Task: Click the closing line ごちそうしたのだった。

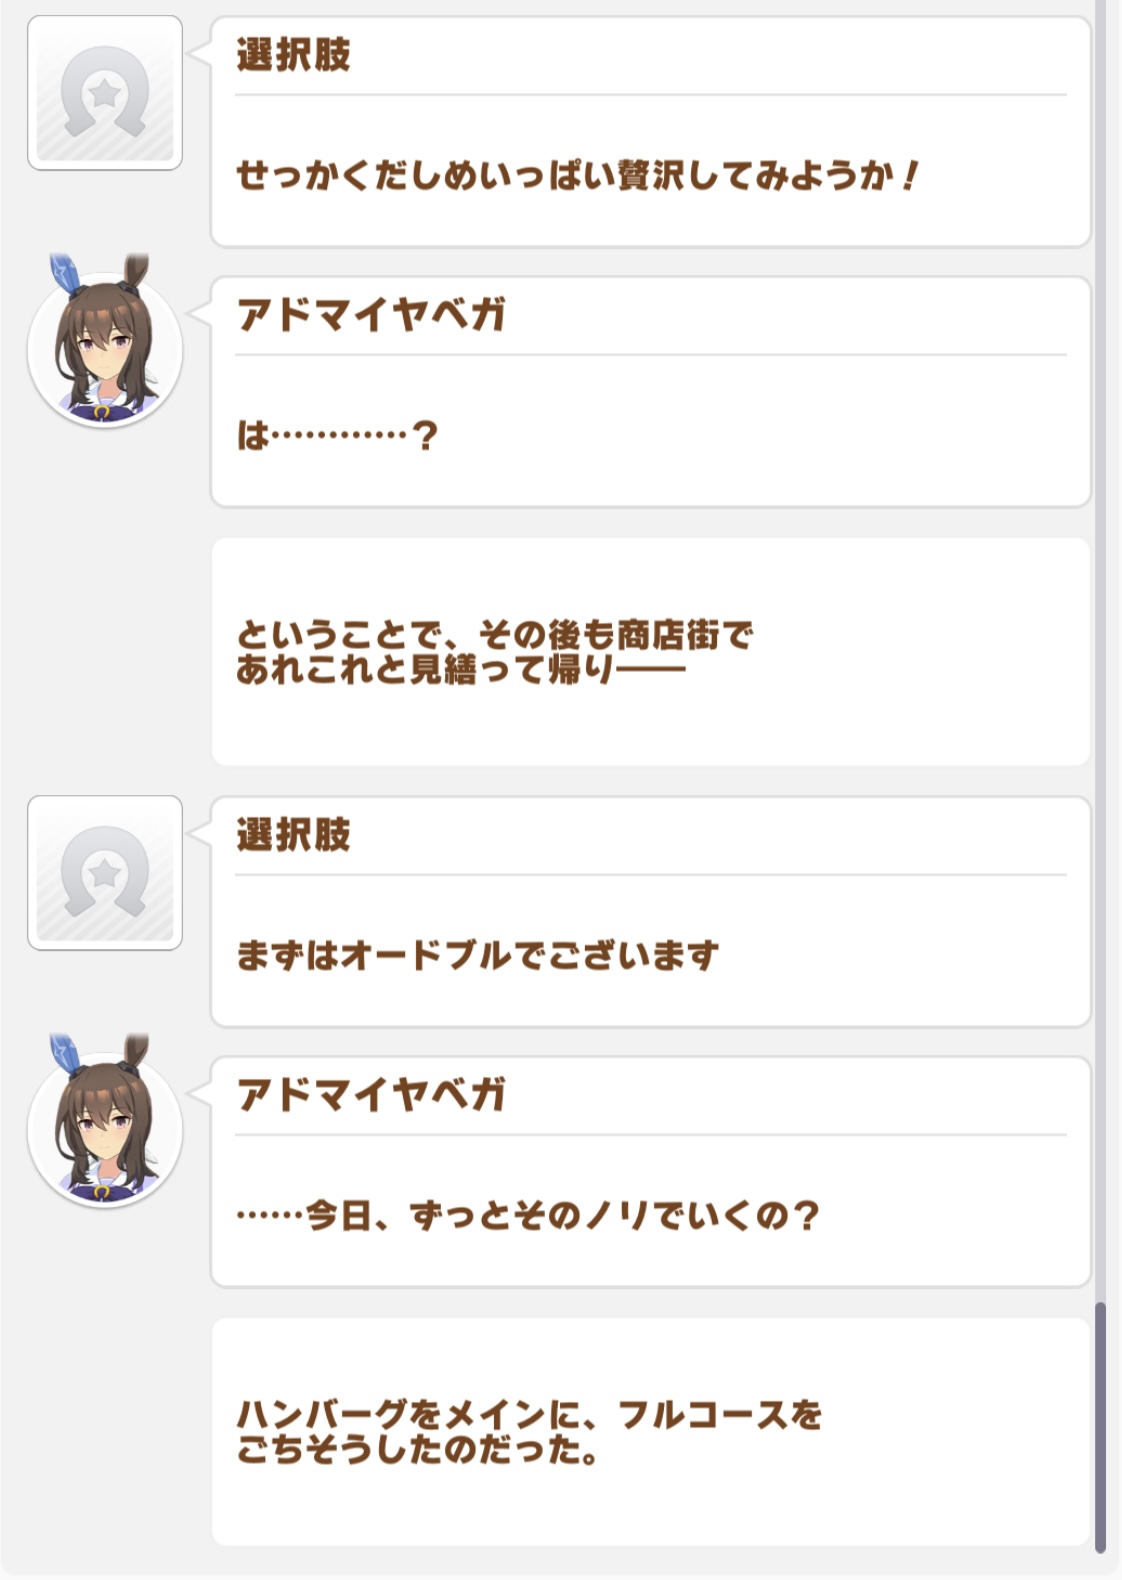Action: pos(418,1449)
